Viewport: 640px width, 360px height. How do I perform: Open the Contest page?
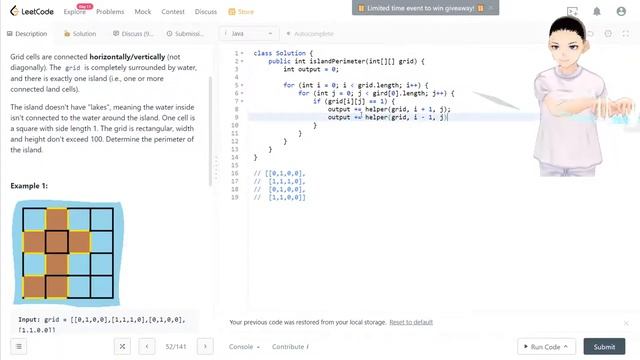173,12
